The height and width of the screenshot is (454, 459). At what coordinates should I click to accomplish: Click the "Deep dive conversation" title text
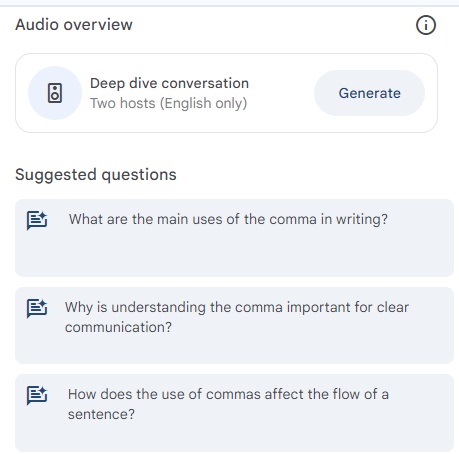pyautogui.click(x=169, y=83)
